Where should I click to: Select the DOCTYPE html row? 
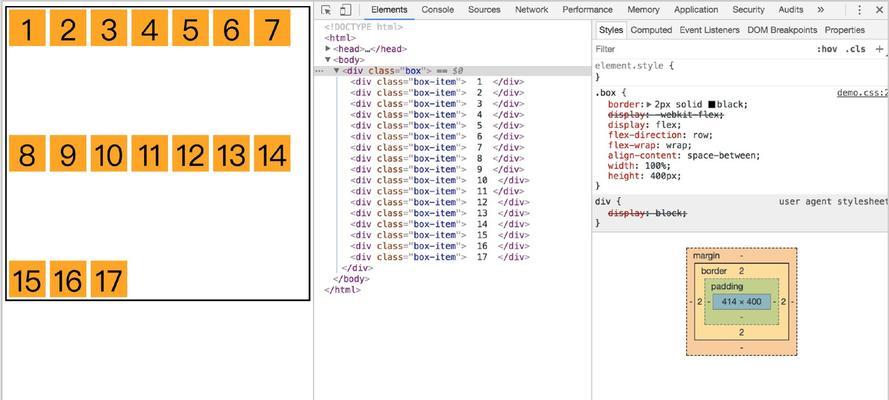[363, 27]
